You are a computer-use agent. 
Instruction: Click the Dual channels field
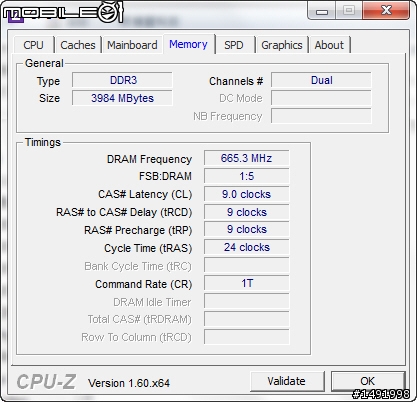point(321,80)
